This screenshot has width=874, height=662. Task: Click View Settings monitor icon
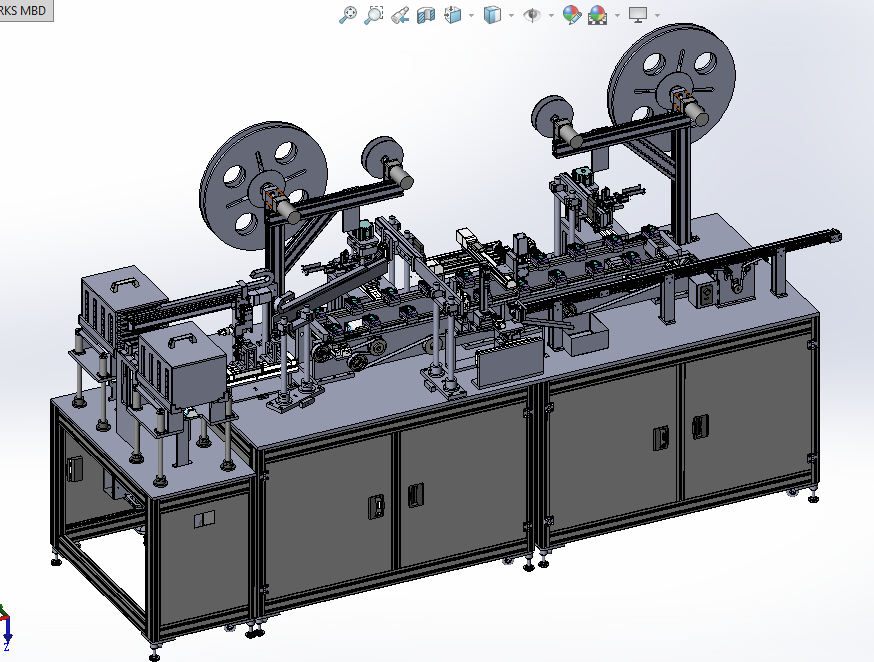(x=638, y=15)
